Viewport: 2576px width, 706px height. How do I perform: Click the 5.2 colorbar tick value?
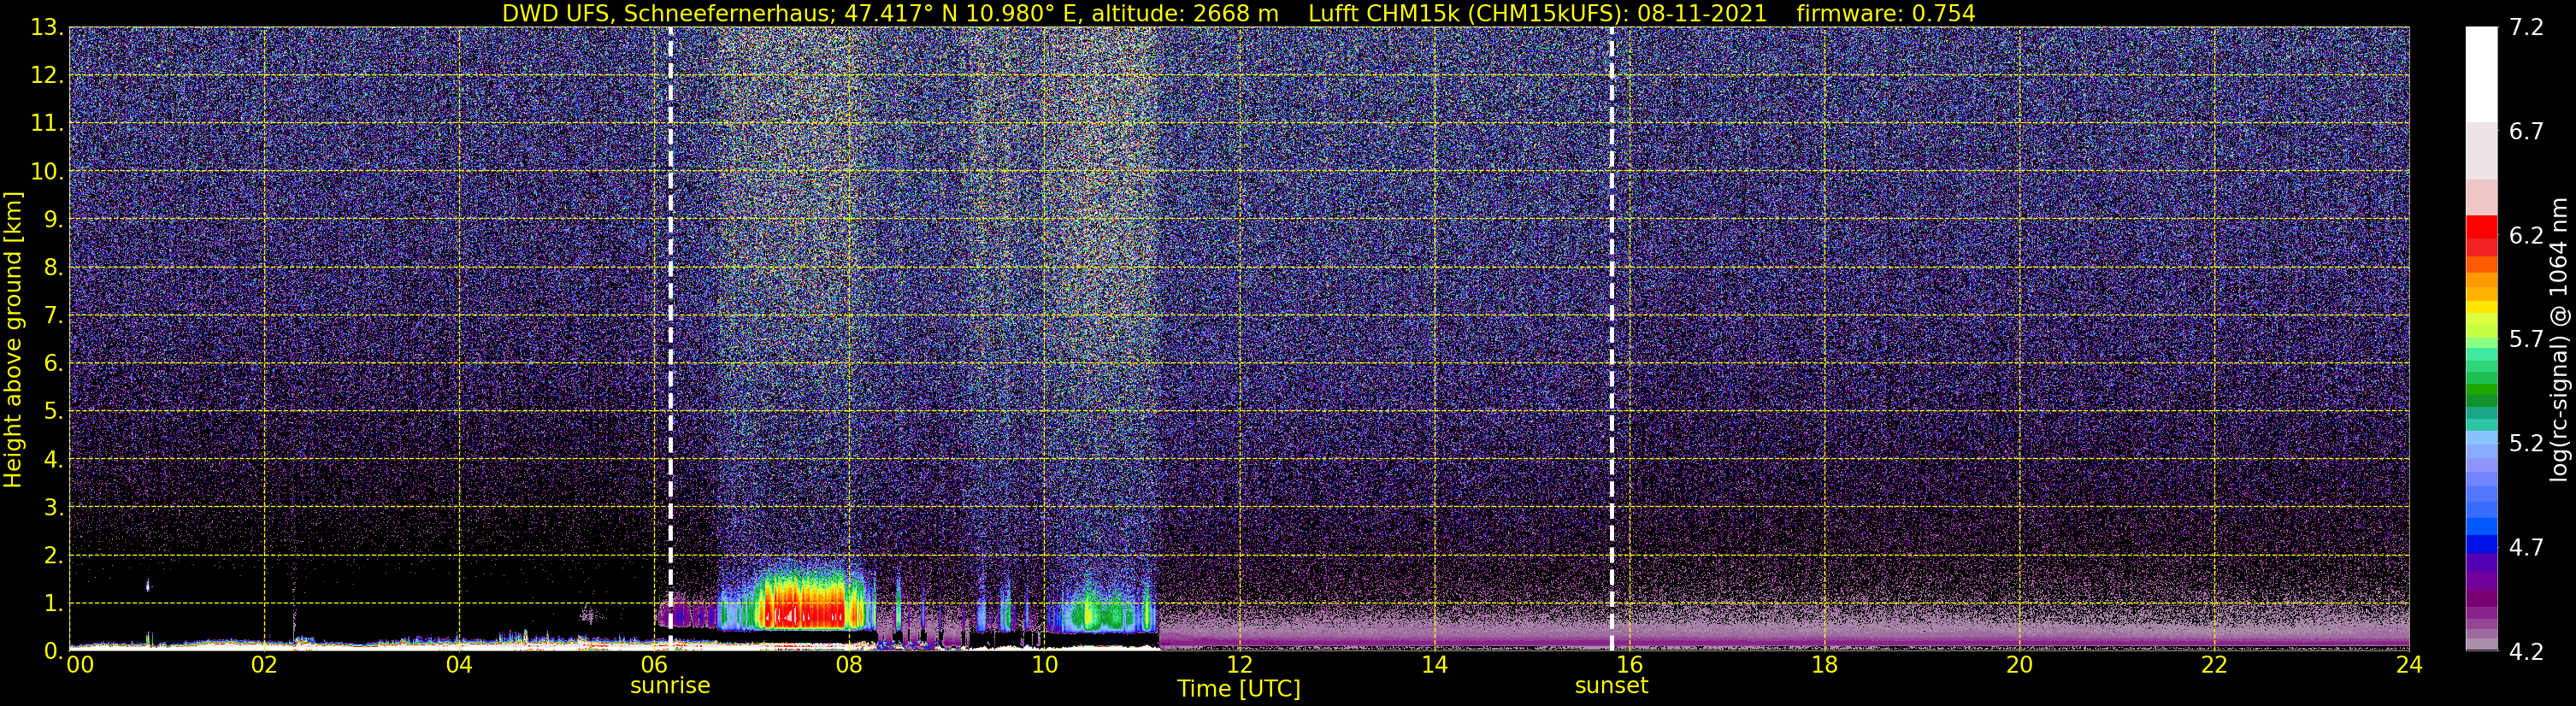point(2526,443)
